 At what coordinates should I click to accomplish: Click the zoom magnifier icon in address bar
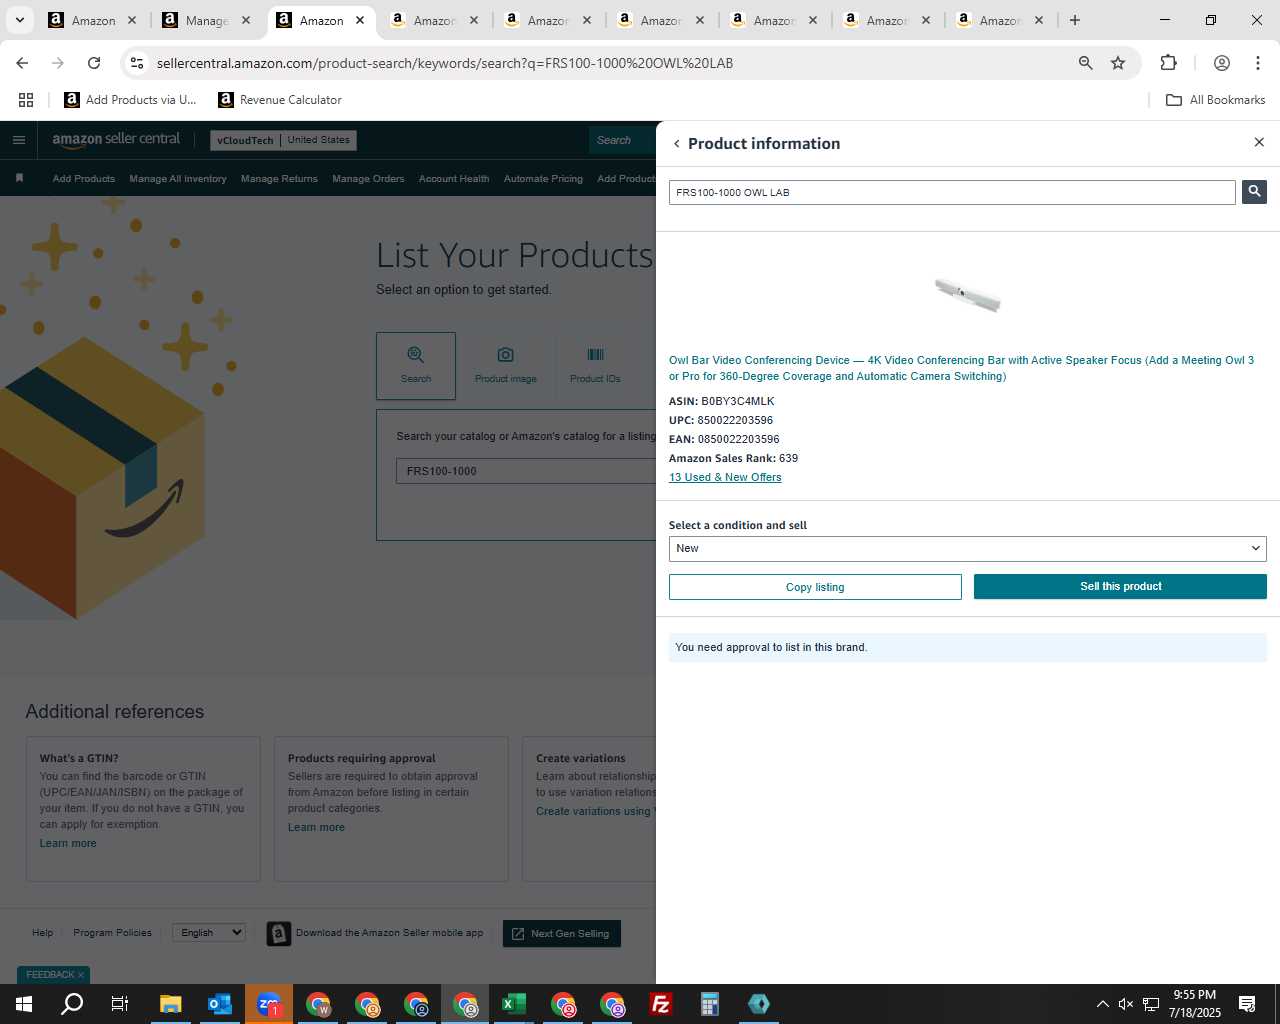point(1085,63)
